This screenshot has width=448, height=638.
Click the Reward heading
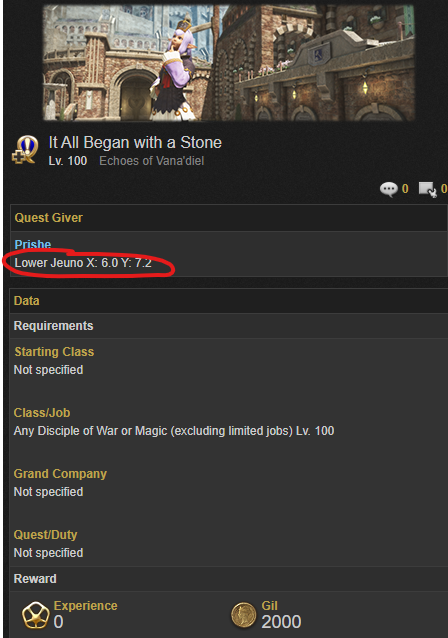pyautogui.click(x=35, y=579)
